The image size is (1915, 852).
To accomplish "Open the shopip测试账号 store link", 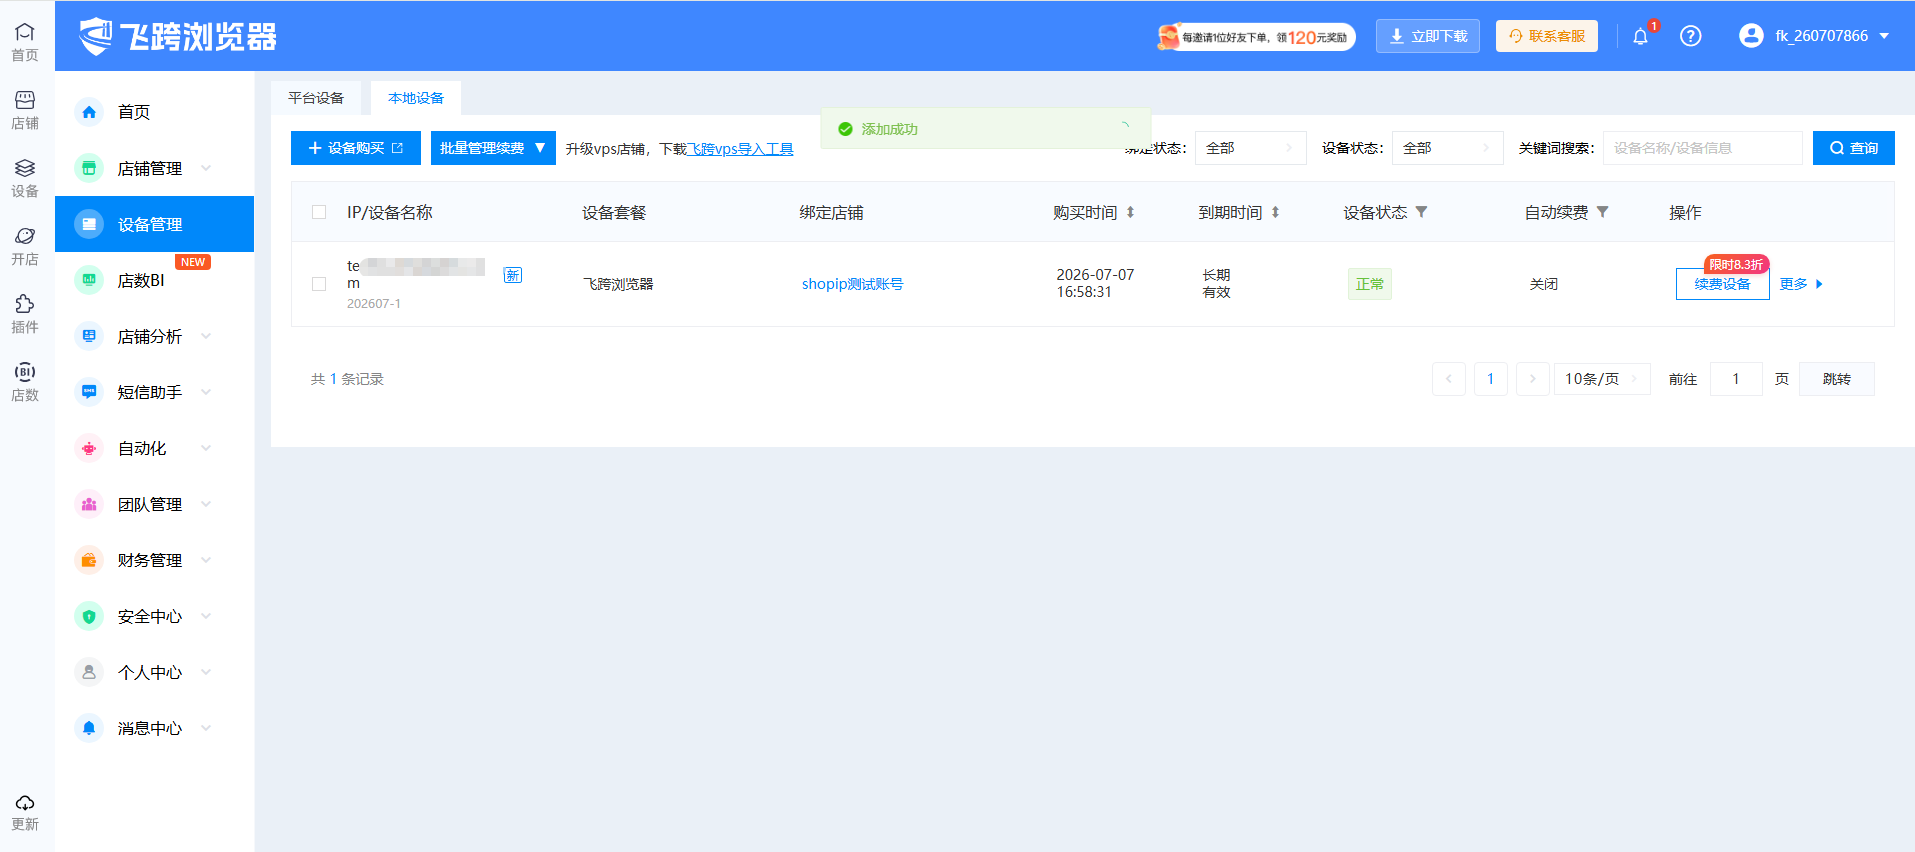I will [x=852, y=284].
